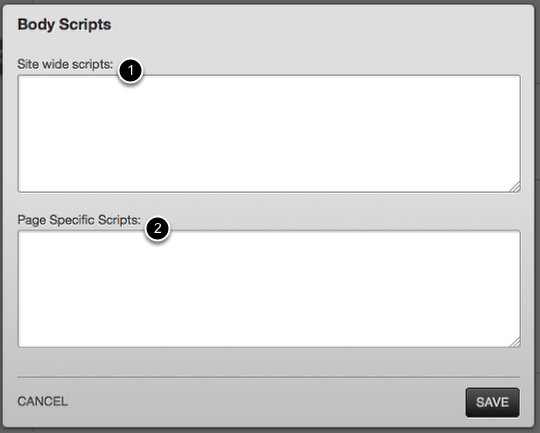Click the "Site wide scripts:" label
Screen dimensions: 540x433
click(65, 64)
